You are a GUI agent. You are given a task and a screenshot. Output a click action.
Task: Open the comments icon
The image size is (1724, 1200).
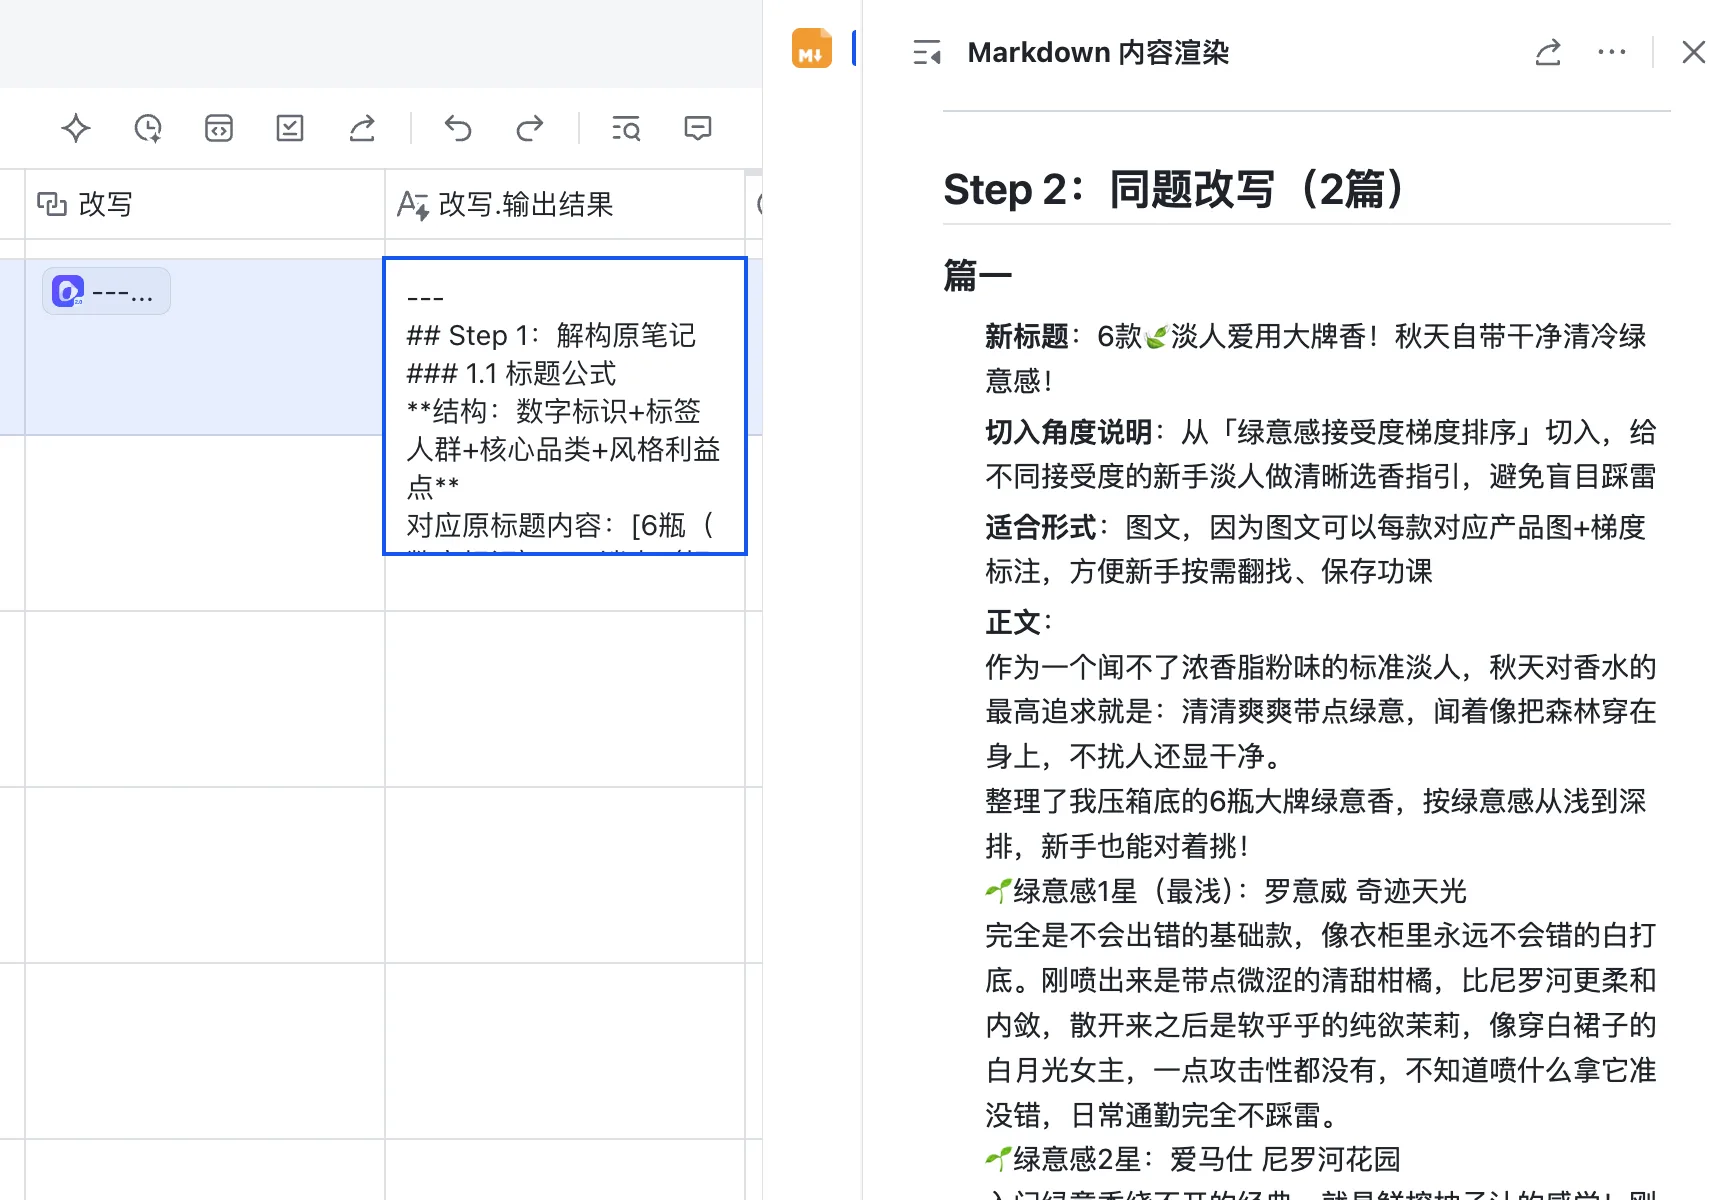698,128
